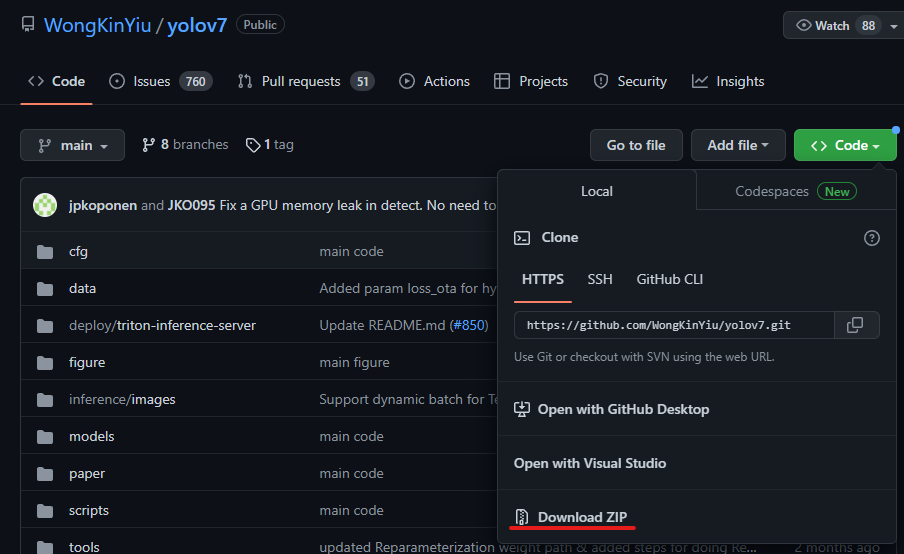Click the figure folder icon
The height and width of the screenshot is (554, 904).
45,363
